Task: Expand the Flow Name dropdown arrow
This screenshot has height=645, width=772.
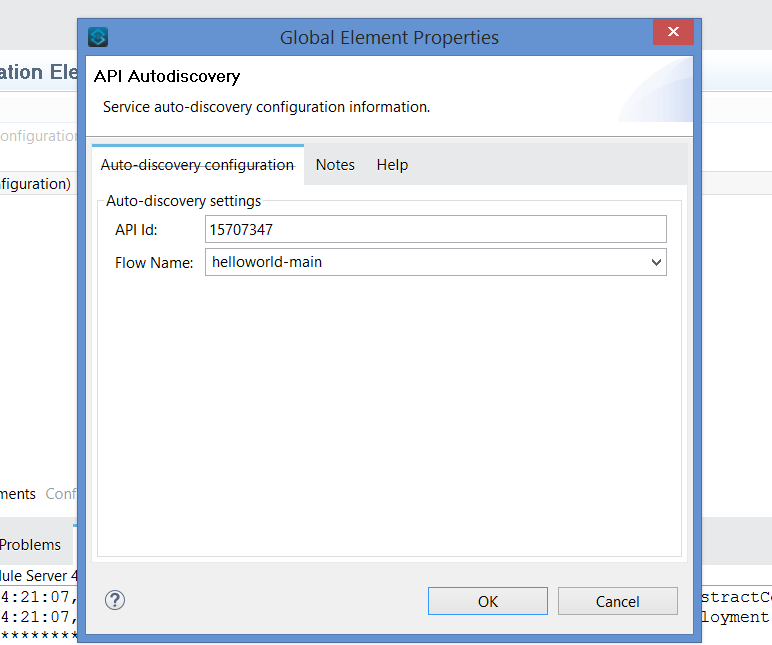Action: pos(656,262)
